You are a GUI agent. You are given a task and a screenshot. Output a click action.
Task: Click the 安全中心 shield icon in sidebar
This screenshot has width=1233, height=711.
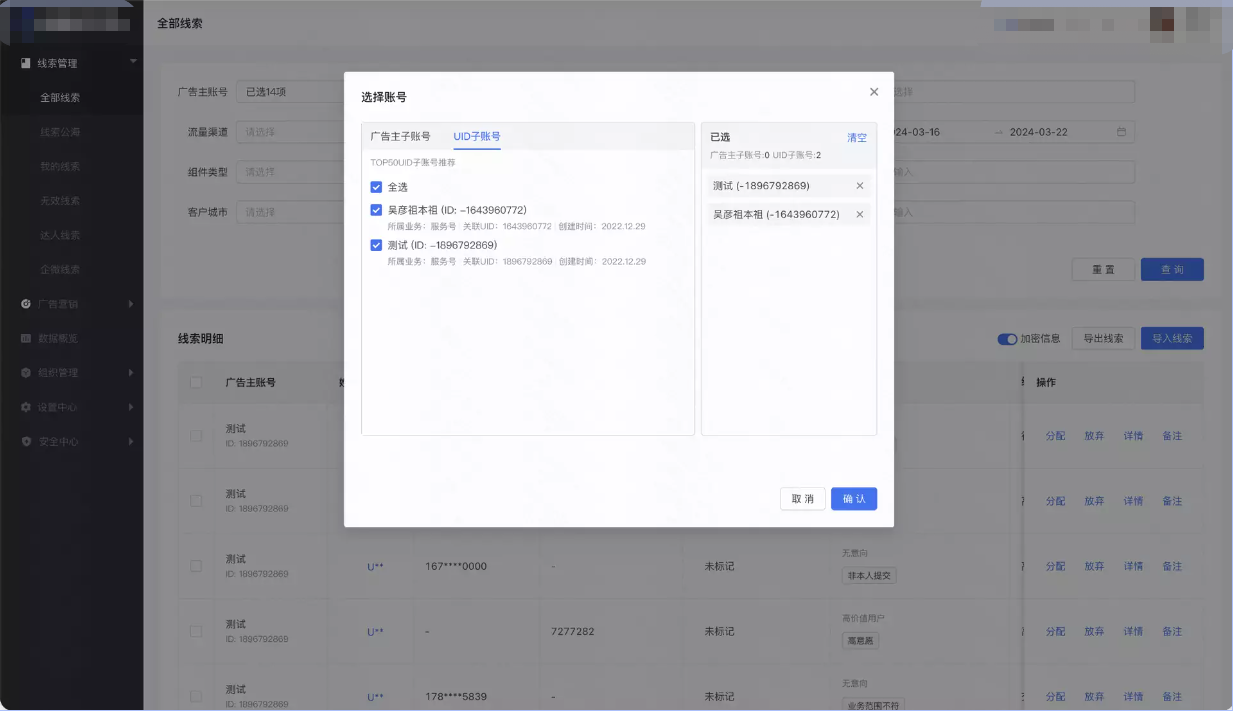(x=27, y=441)
